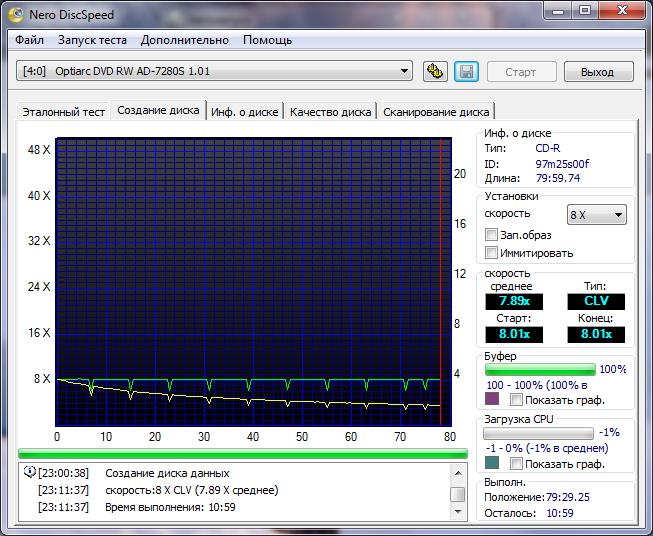This screenshot has height=536, width=653.
Task: Enable the Зап.образ checkbox
Action: [x=491, y=234]
